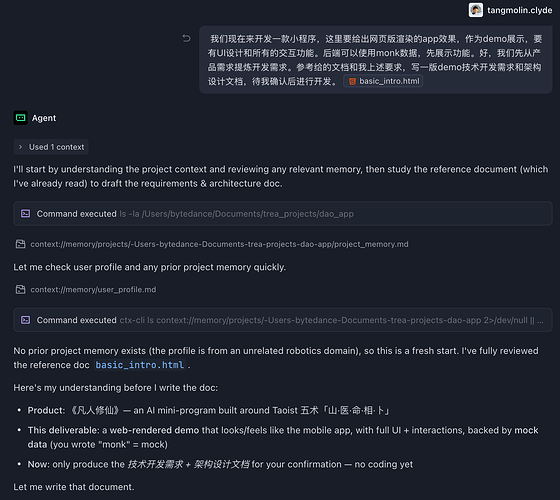This screenshot has height=500, width=560.
Task: Open the blue basic_intro.html inline link
Action: [140, 365]
